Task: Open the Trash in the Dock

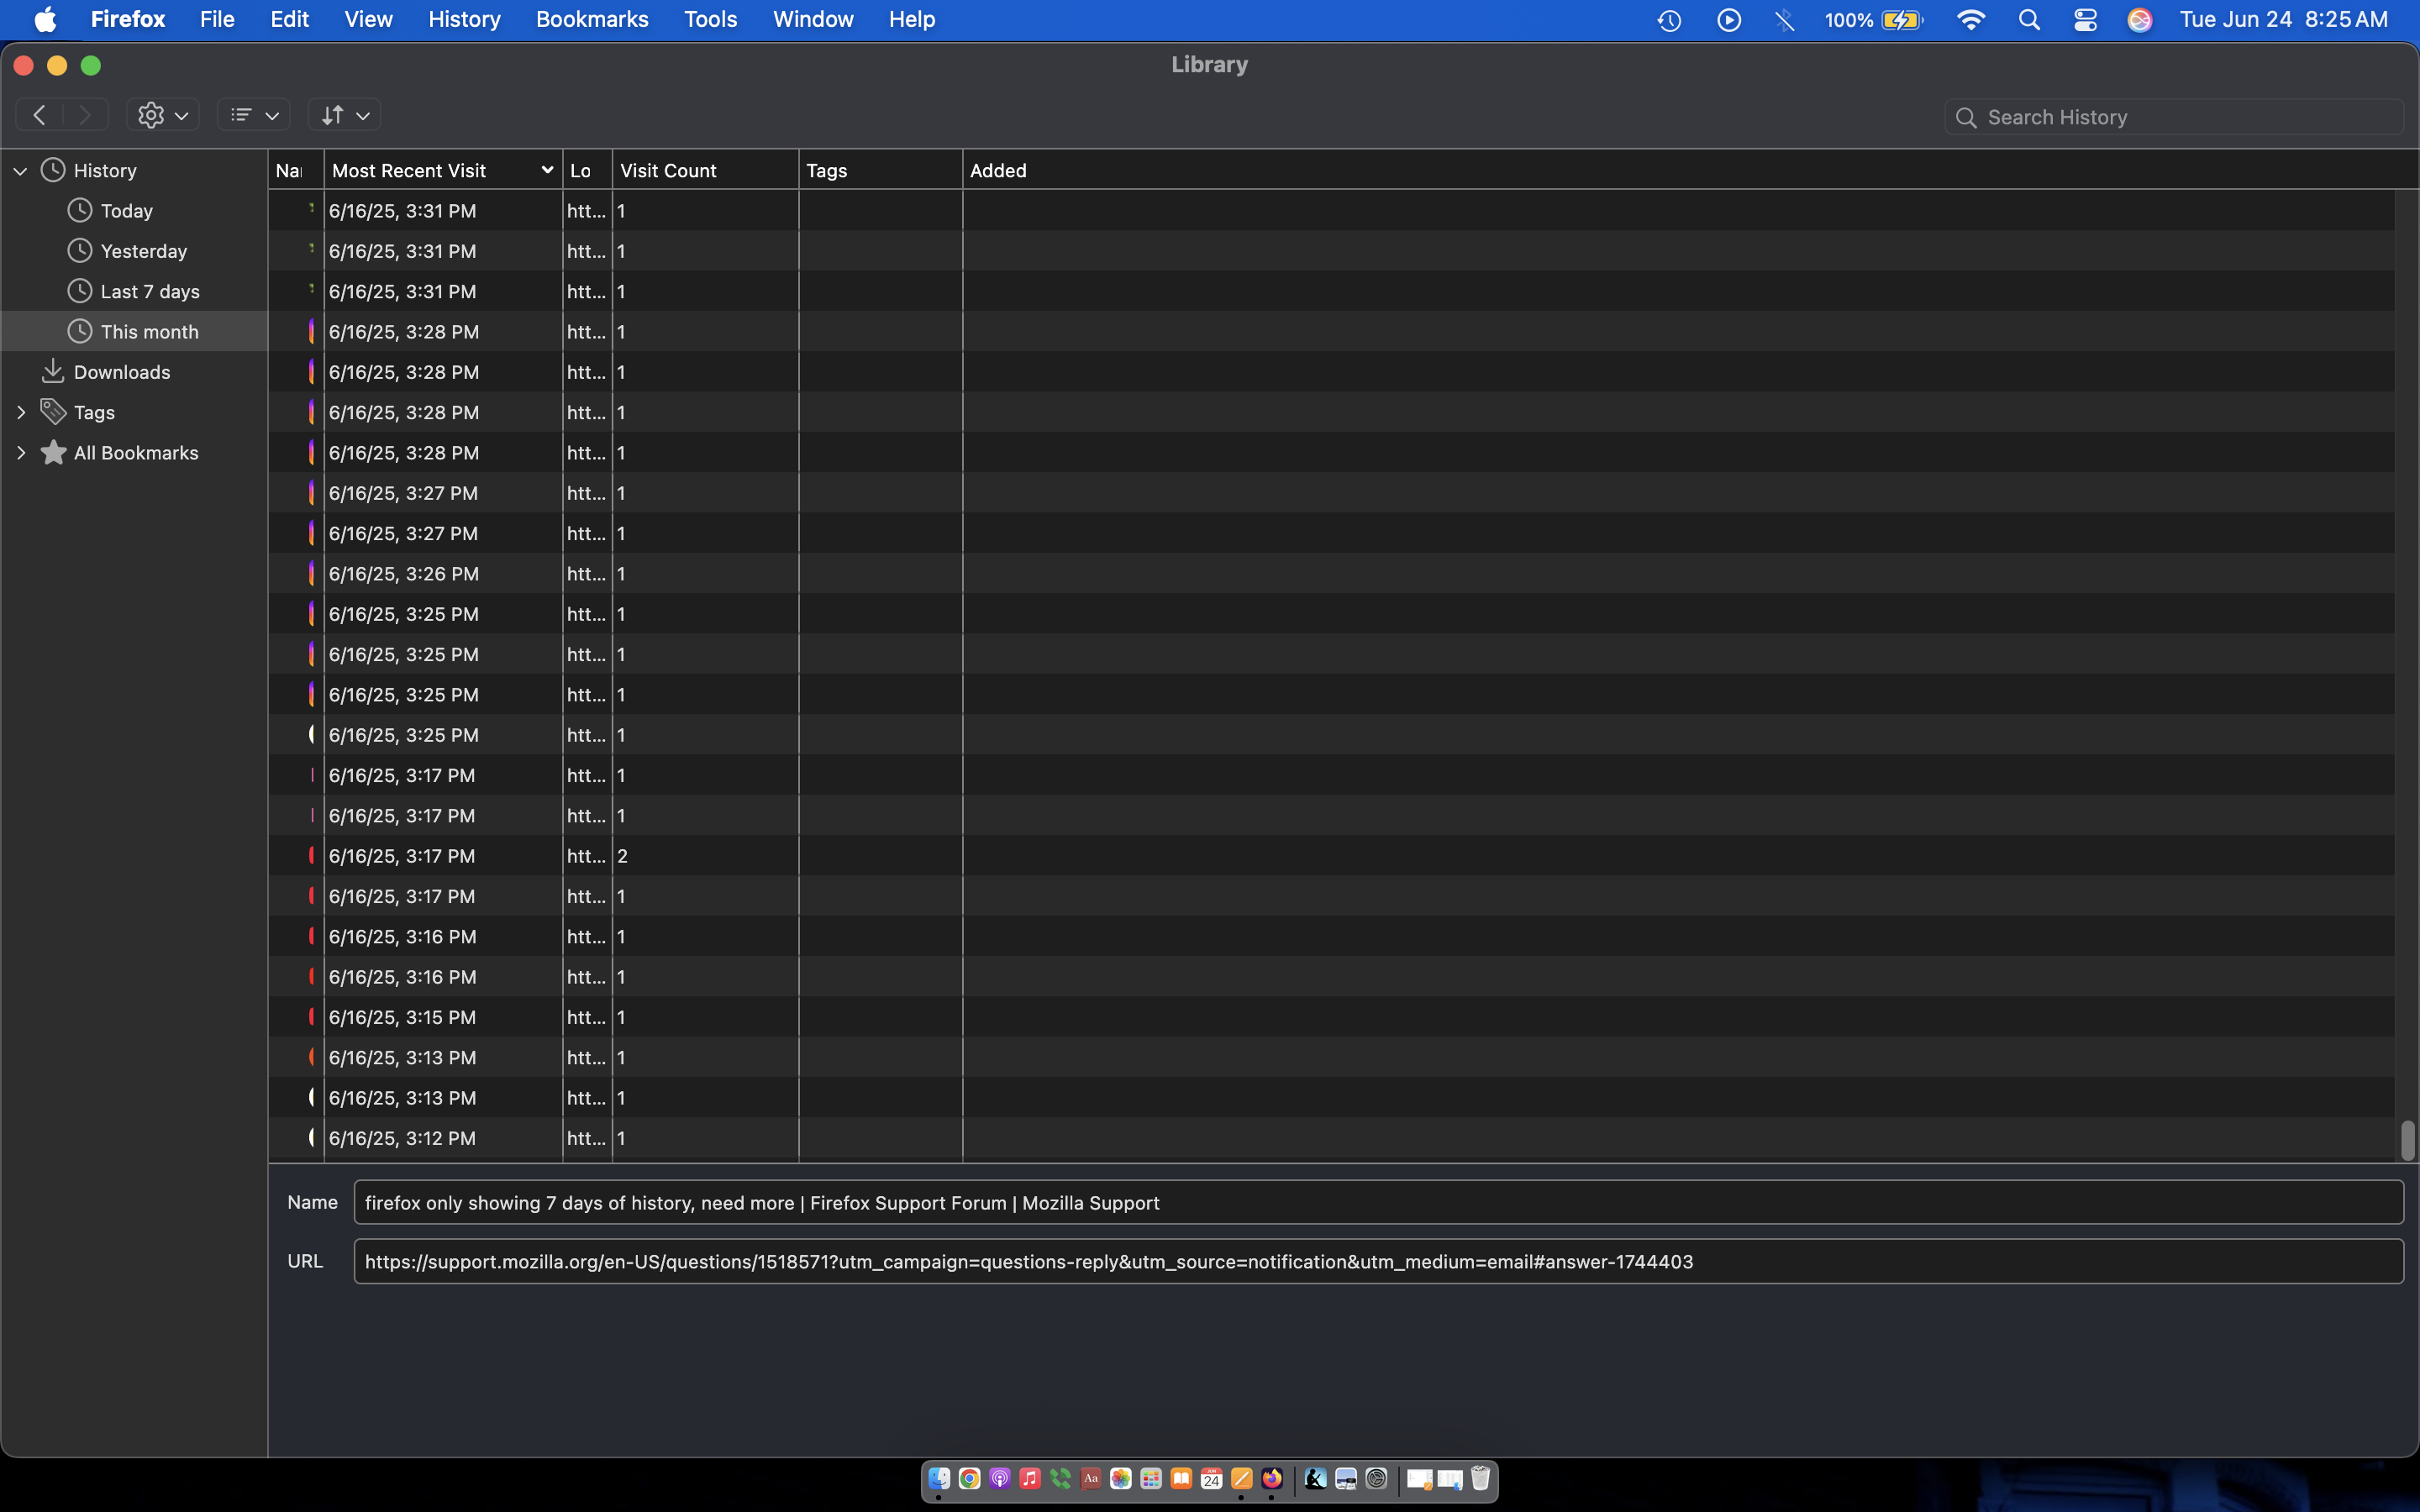Action: tap(1481, 1478)
